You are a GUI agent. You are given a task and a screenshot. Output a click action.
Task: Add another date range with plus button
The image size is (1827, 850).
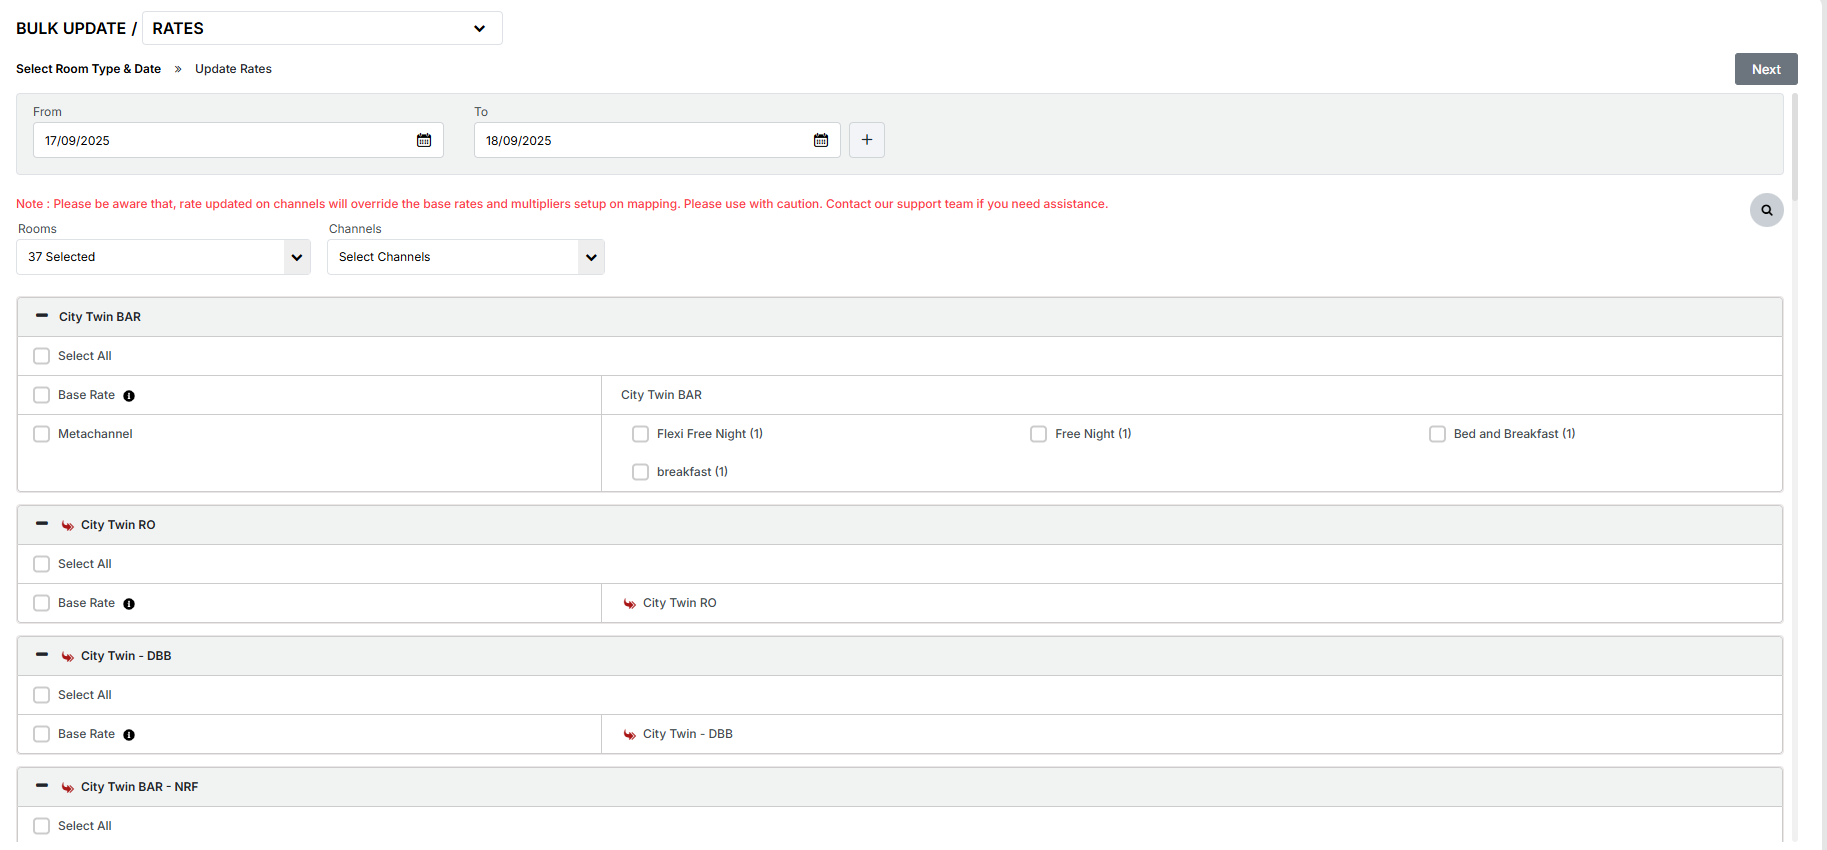pyautogui.click(x=867, y=140)
